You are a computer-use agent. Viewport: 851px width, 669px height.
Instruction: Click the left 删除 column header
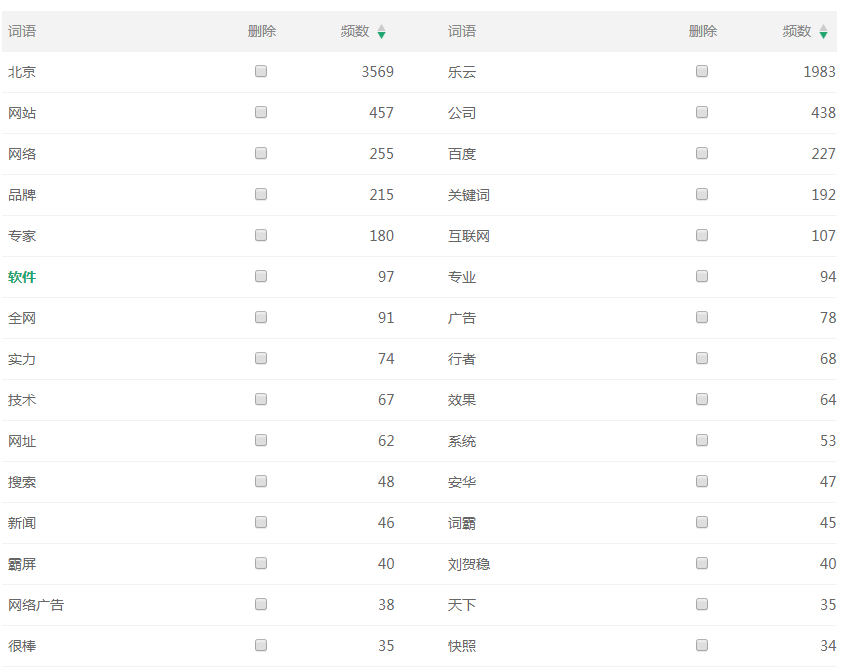click(262, 32)
